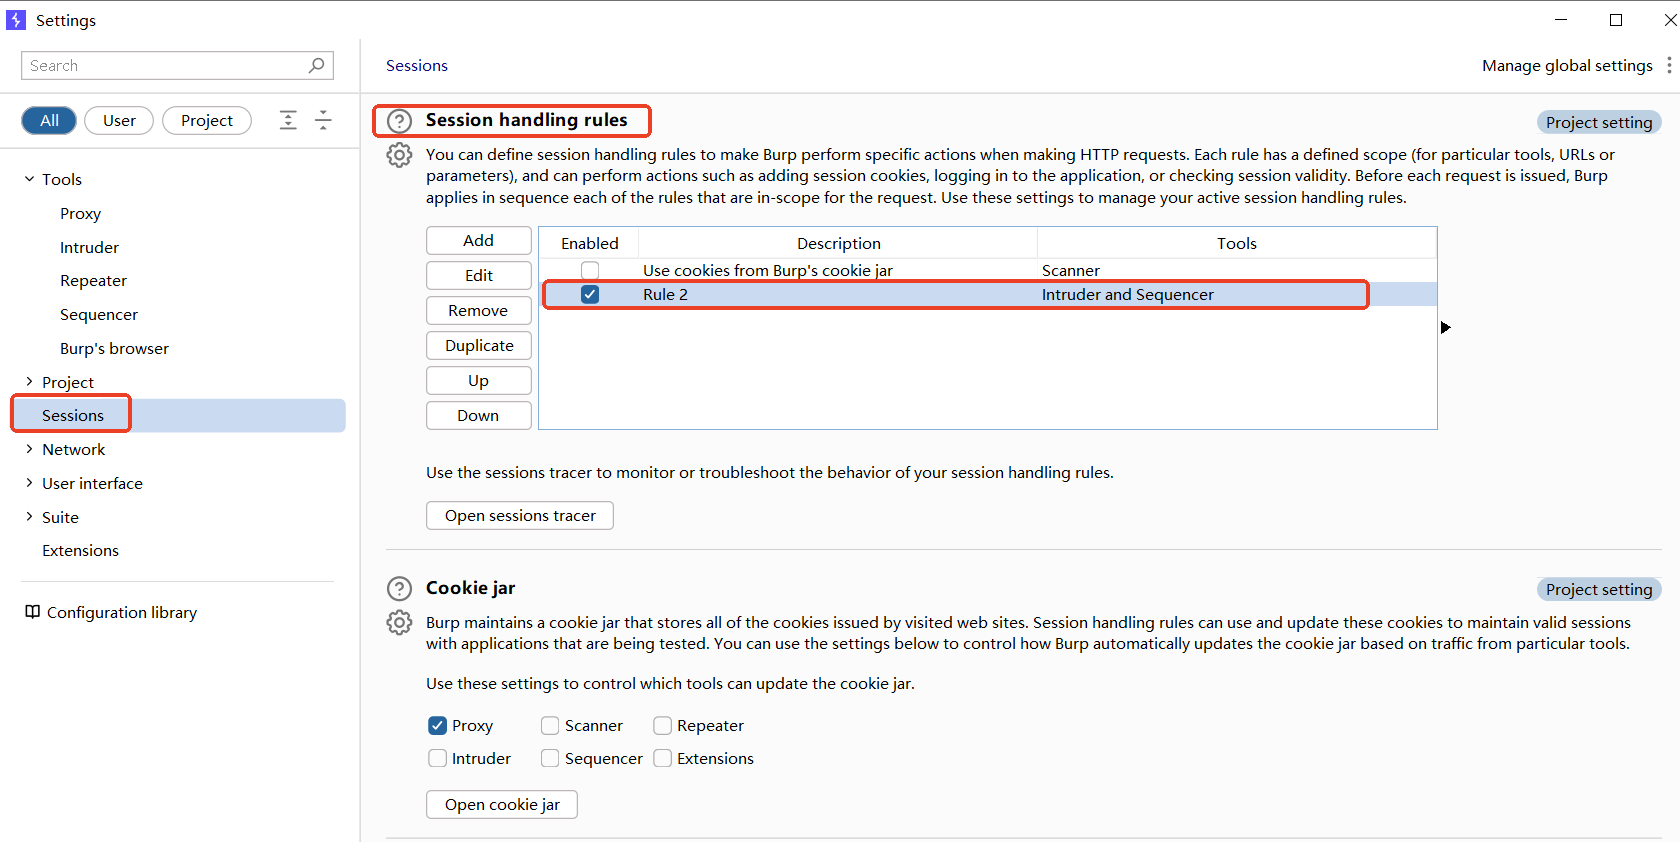
Task: Select the All filter tab
Action: click(x=49, y=120)
